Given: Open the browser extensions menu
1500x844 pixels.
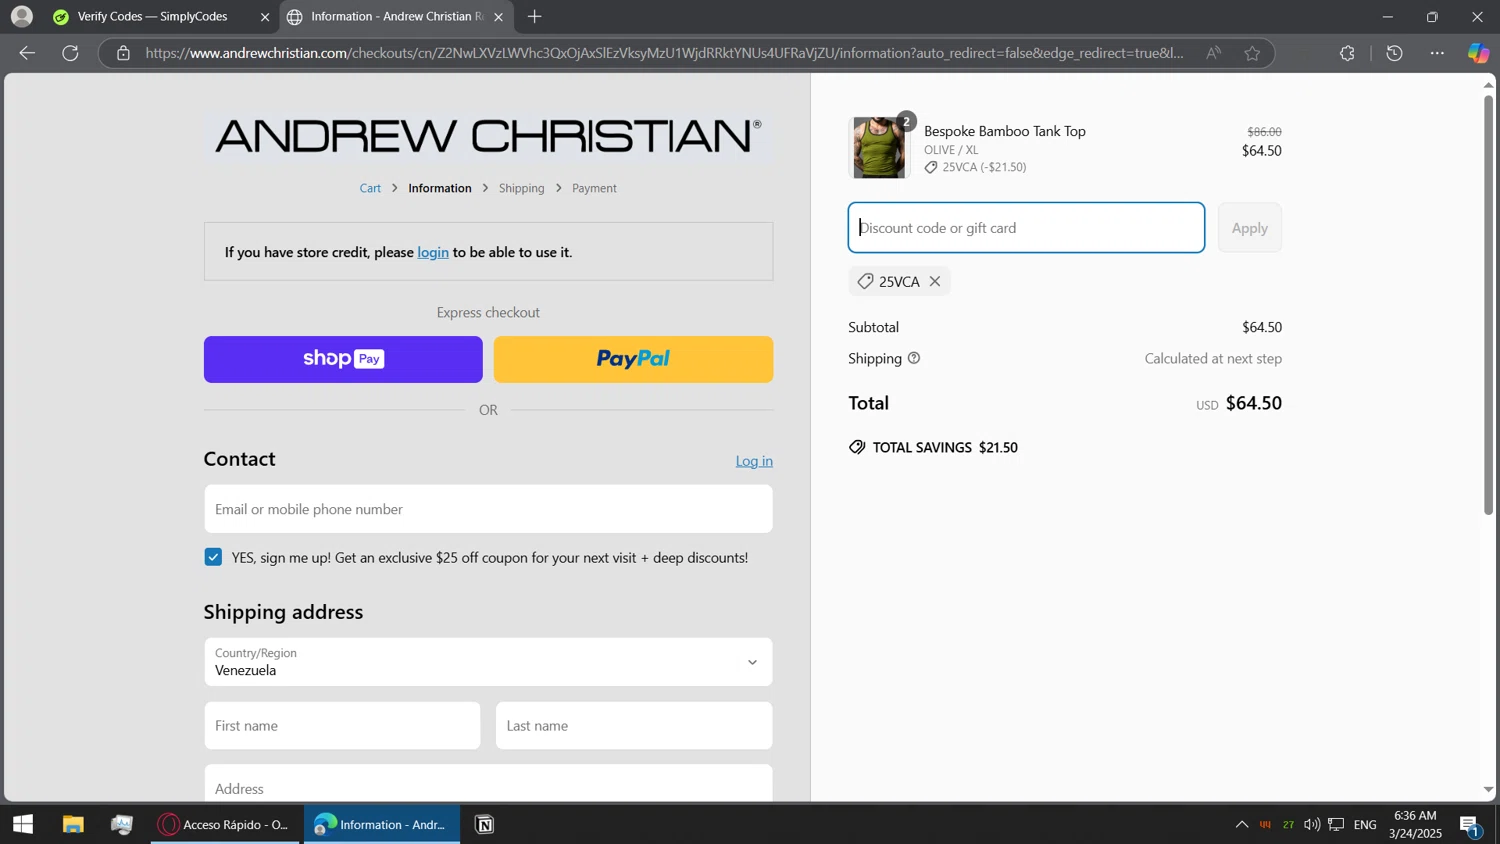Looking at the screenshot, I should pyautogui.click(x=1347, y=53).
